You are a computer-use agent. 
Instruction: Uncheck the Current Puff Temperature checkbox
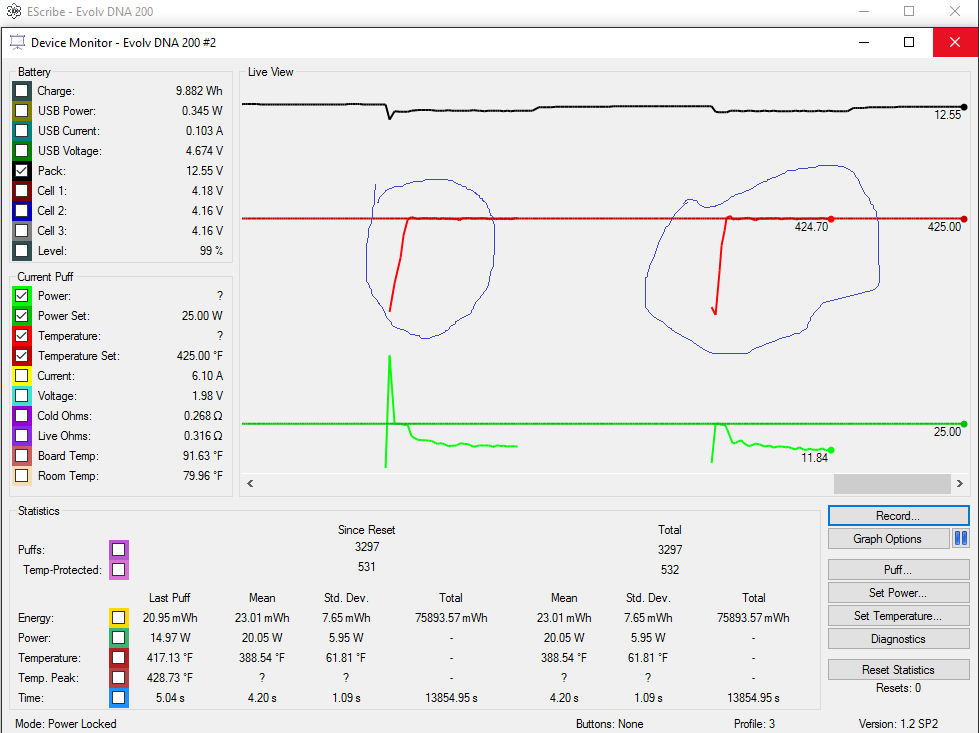coord(22,335)
